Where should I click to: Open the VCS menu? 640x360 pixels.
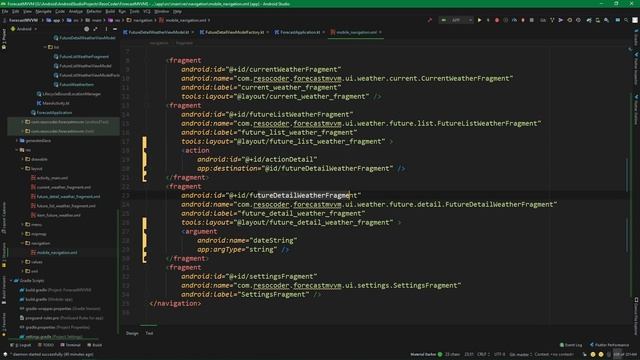[x=147, y=11]
